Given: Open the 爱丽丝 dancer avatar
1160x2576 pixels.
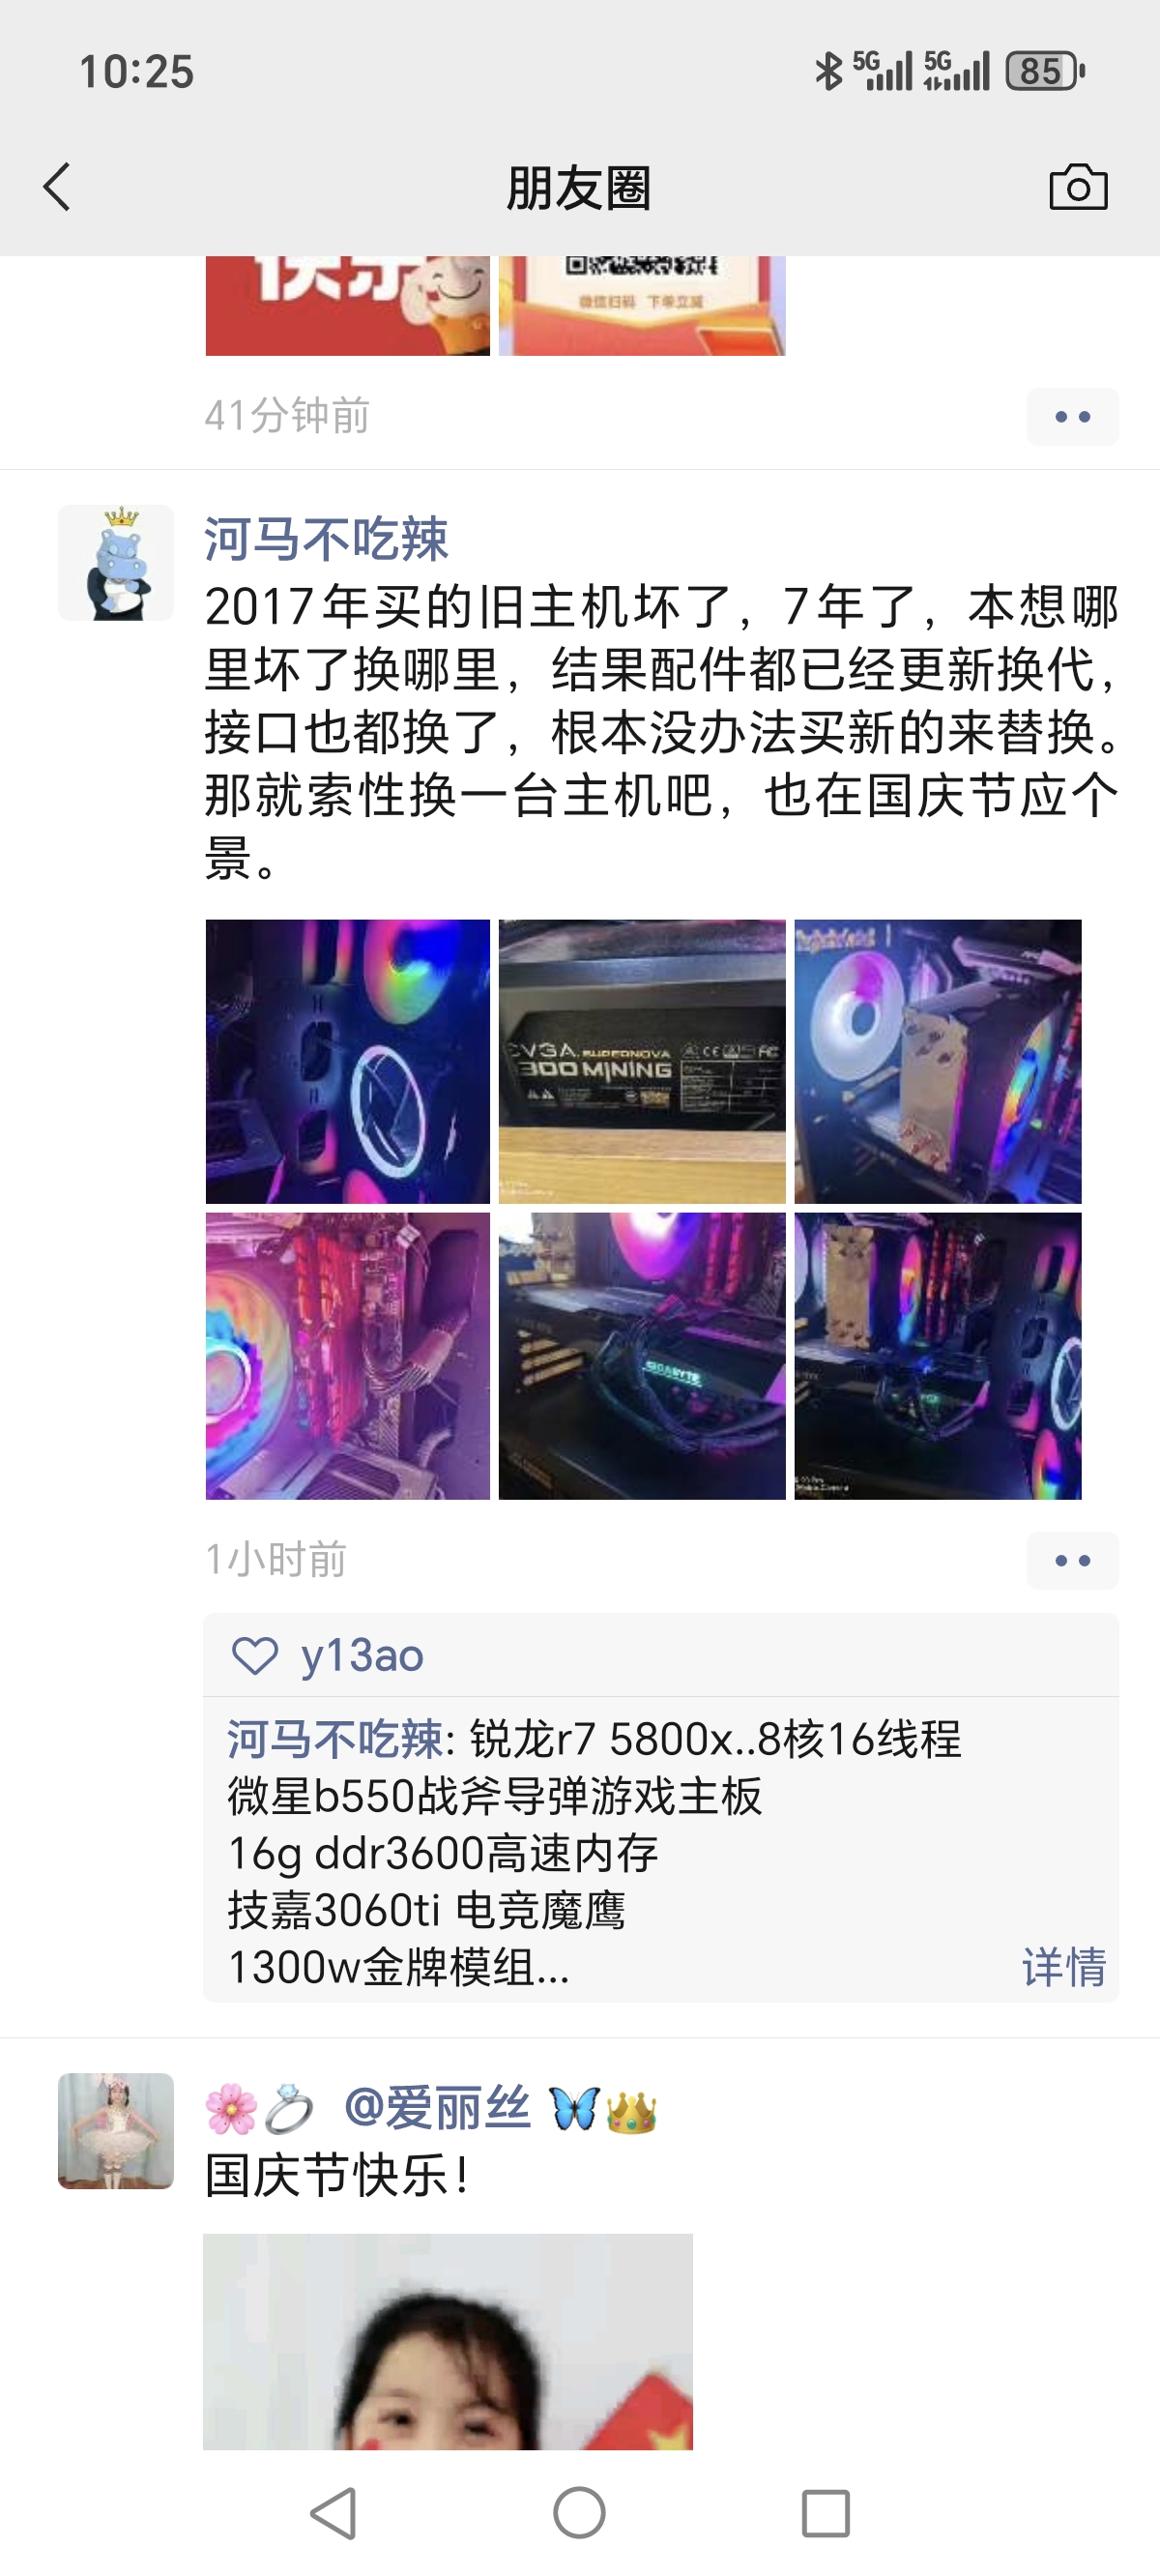Looking at the screenshot, I should [x=116, y=2131].
